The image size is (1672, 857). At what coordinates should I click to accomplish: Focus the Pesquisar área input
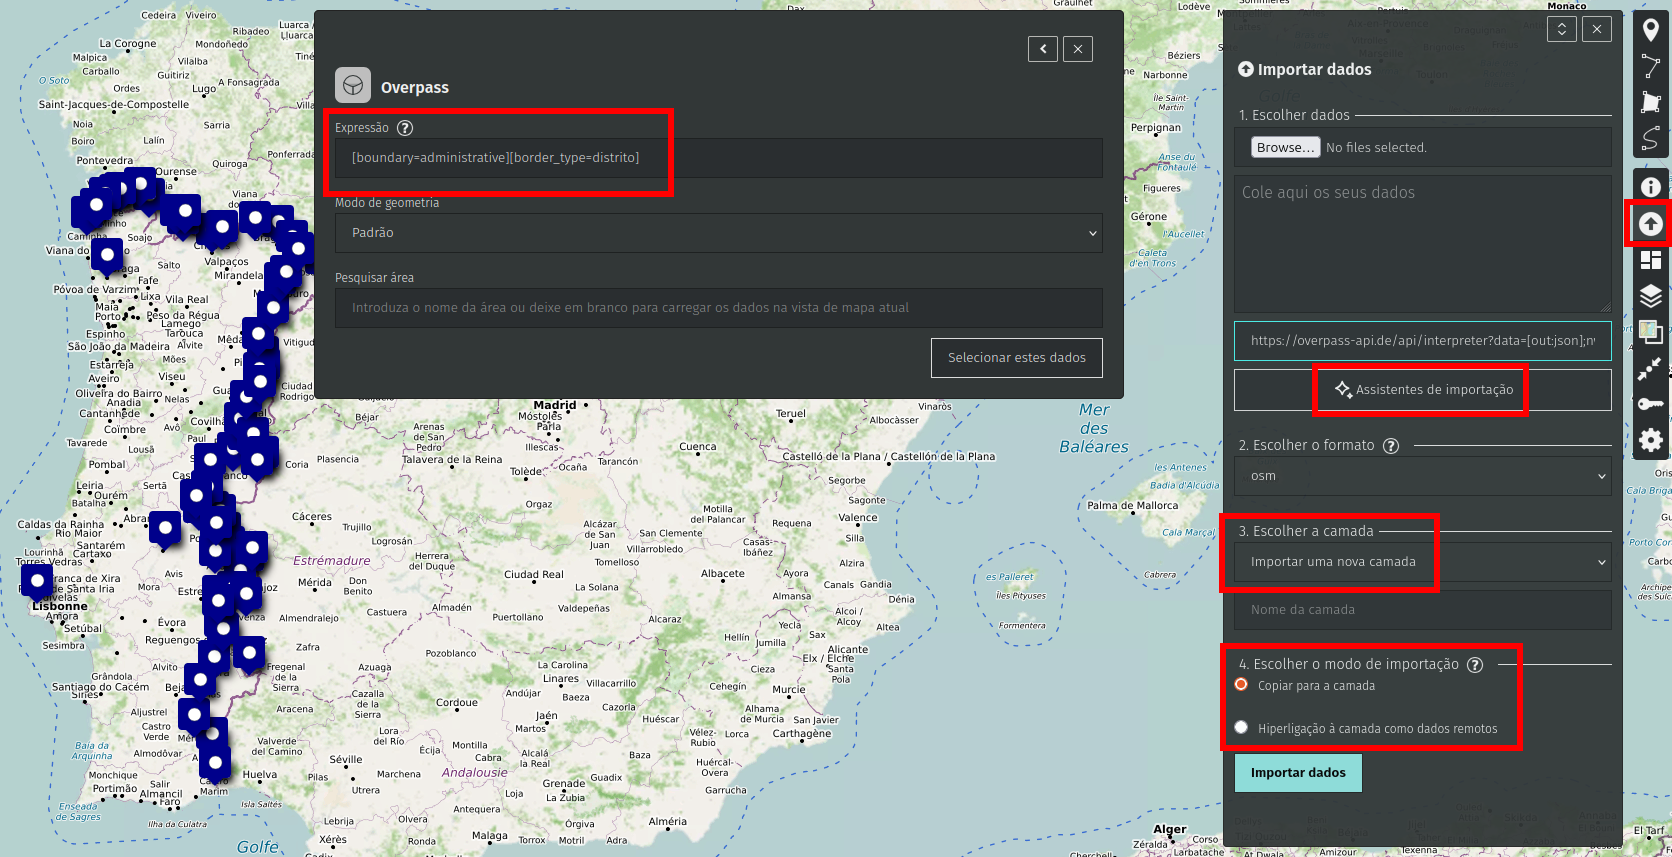point(718,308)
